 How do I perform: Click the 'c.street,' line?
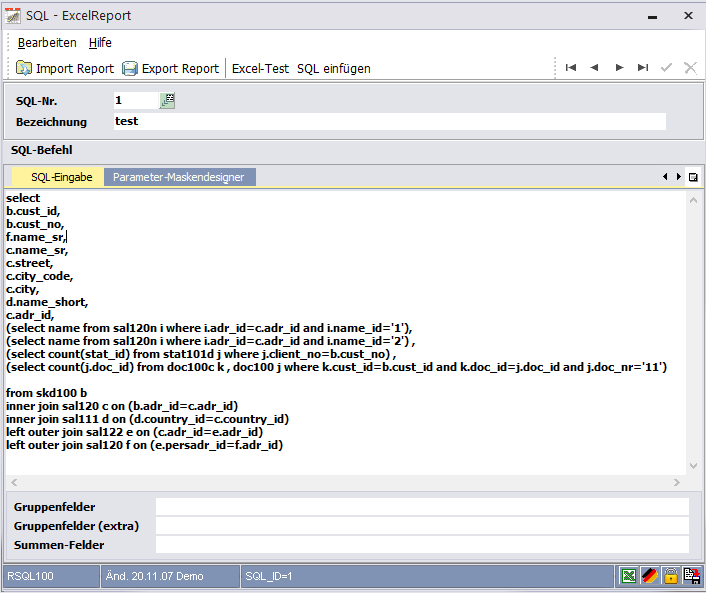click(x=29, y=263)
